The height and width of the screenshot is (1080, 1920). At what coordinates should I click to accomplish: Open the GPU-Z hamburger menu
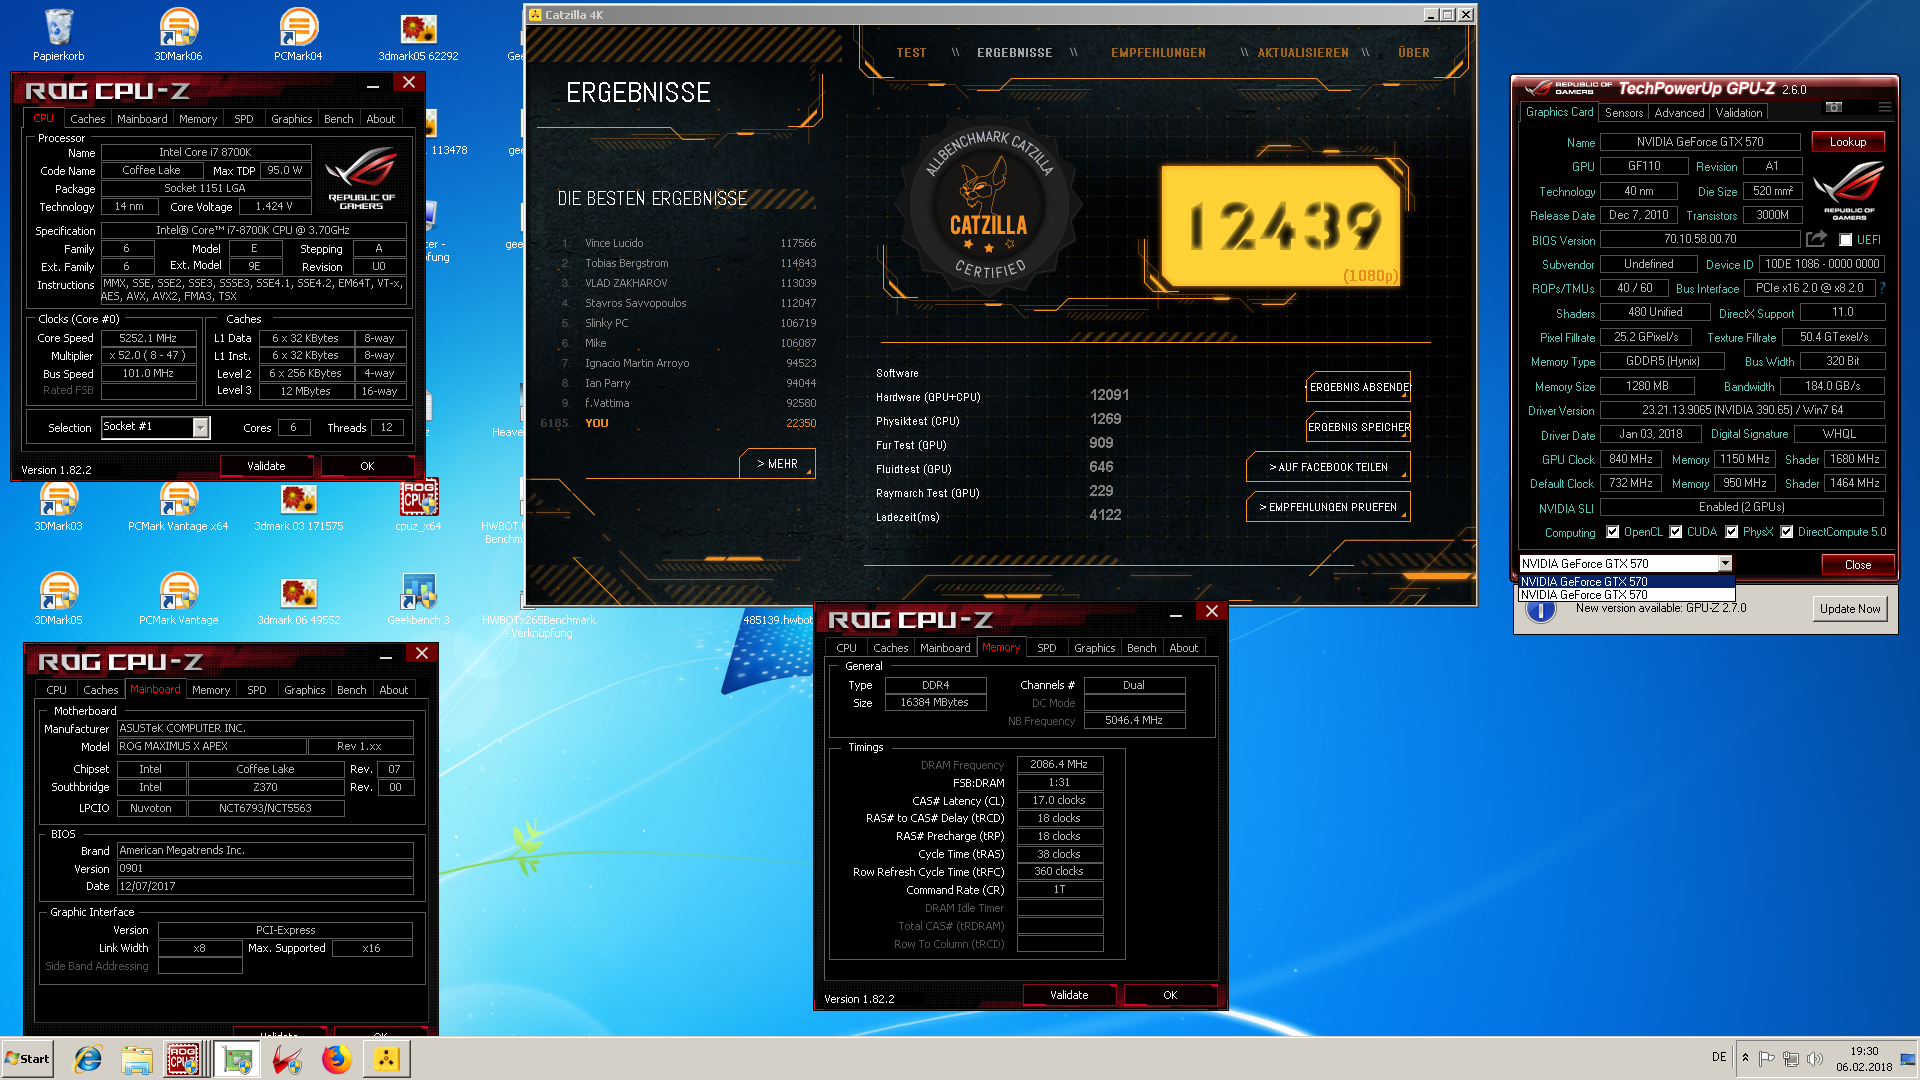(1884, 107)
